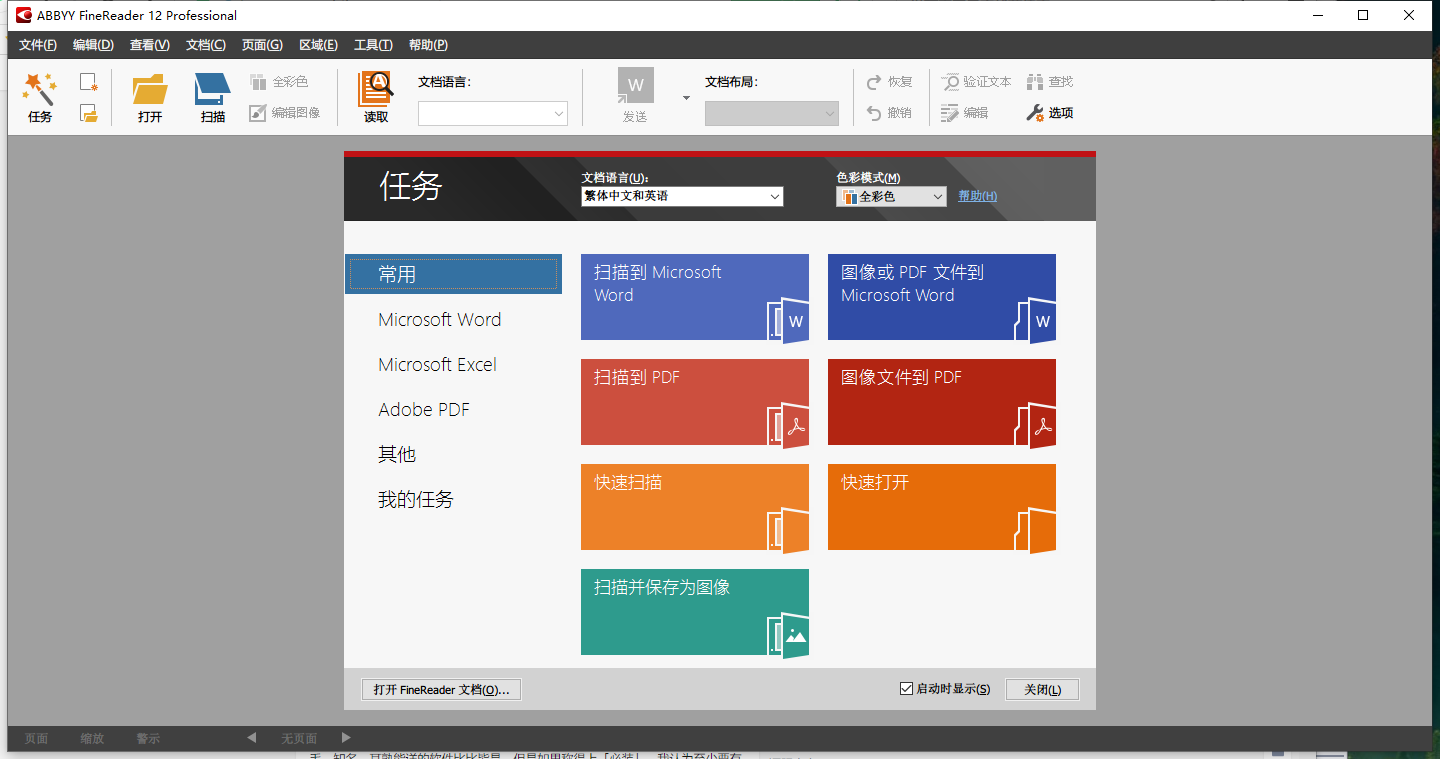Expand the 发送 dropdown arrow
1440x759 pixels.
pos(686,98)
